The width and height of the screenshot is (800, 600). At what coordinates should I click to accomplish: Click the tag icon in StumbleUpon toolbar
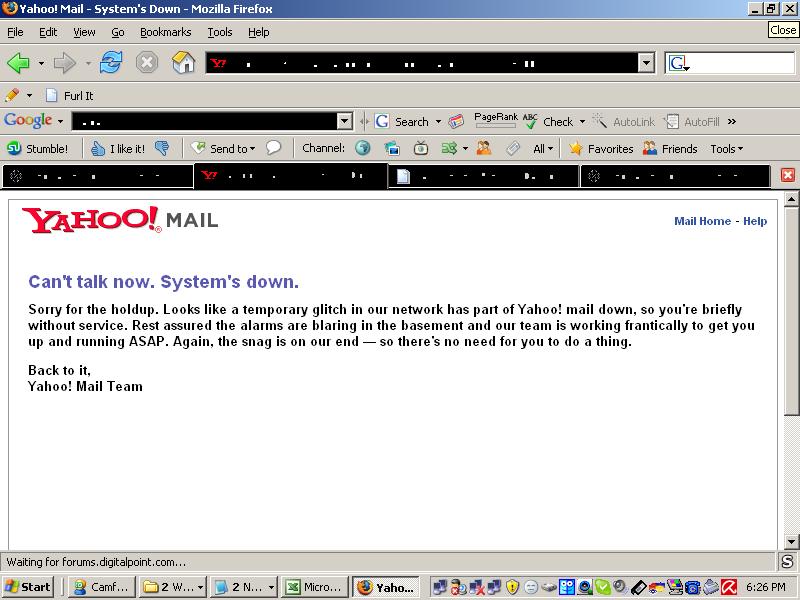(513, 148)
